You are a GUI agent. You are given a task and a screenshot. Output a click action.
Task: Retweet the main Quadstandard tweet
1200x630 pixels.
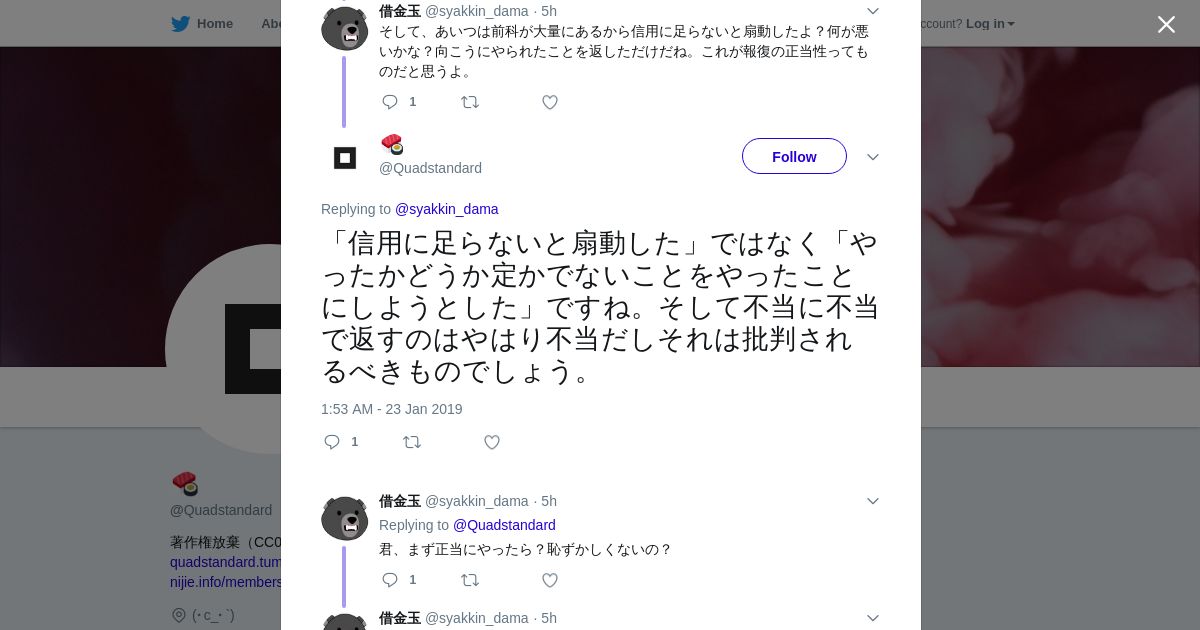click(412, 442)
